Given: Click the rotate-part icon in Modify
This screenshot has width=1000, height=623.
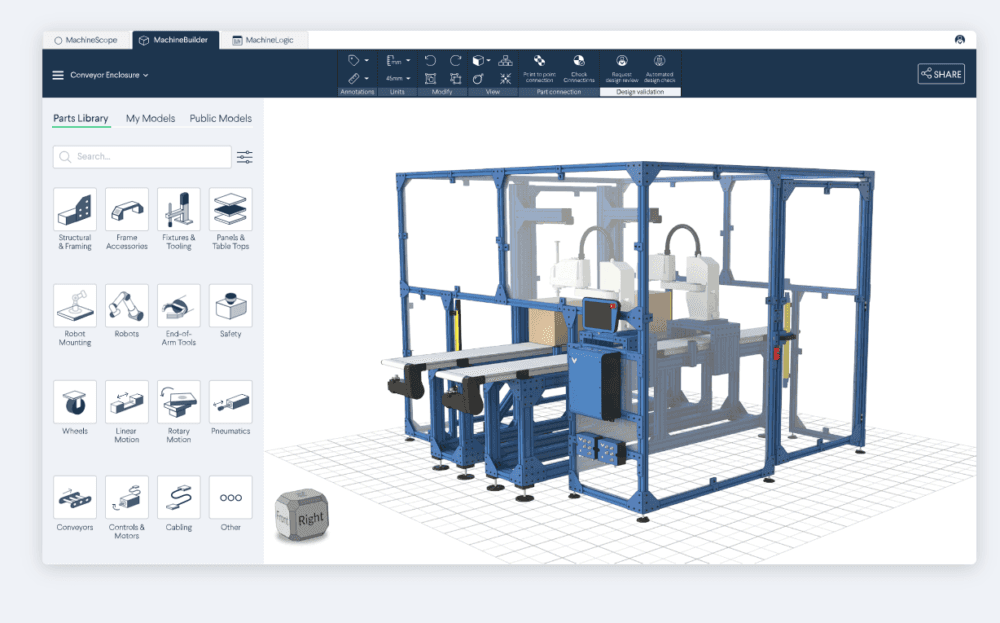Looking at the screenshot, I should click(x=430, y=78).
